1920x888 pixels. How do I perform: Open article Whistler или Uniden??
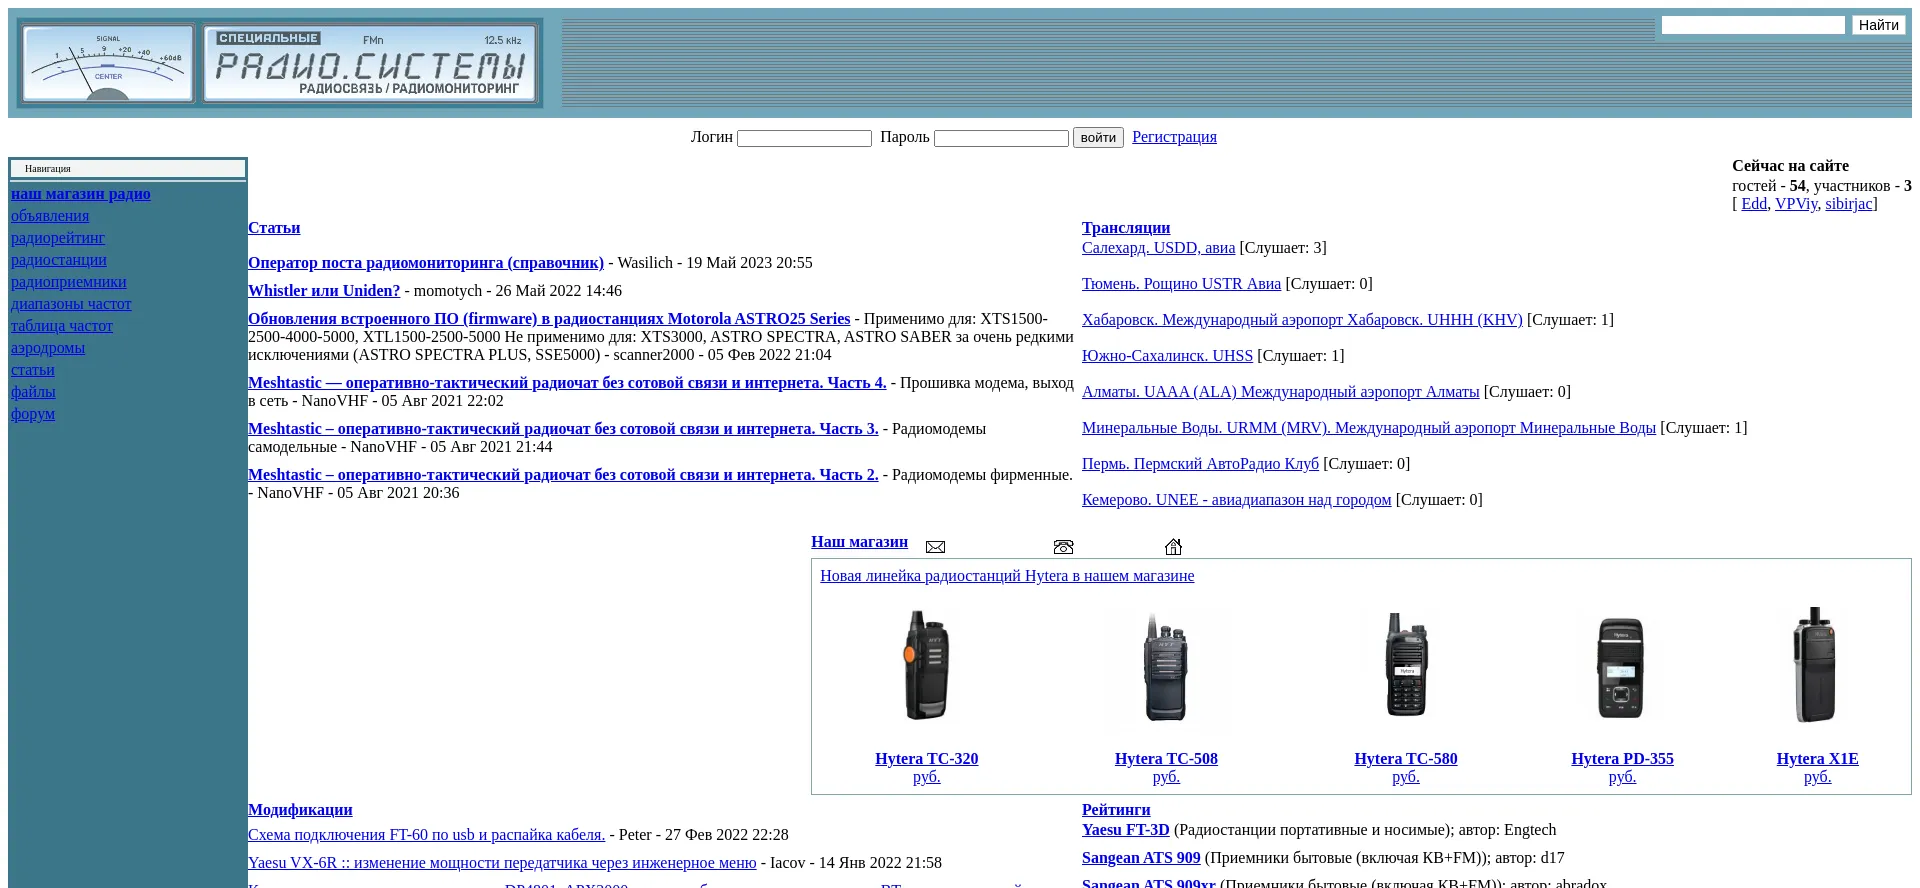tap(324, 291)
